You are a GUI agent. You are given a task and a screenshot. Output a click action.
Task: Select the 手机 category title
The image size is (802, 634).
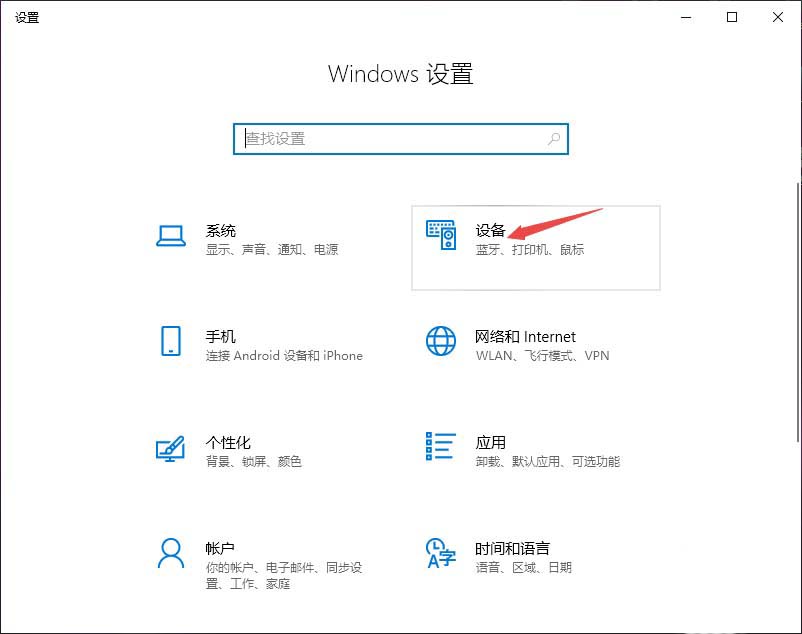[220, 336]
